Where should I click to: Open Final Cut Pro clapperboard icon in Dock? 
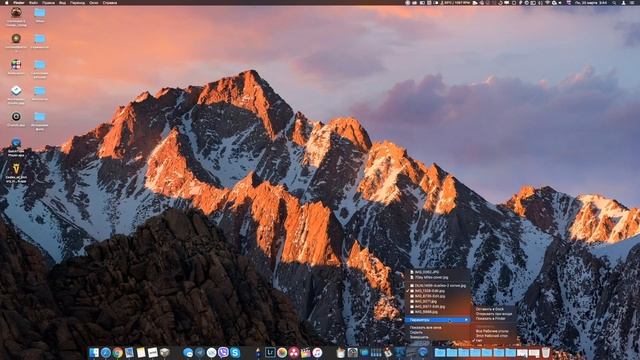(x=306, y=352)
